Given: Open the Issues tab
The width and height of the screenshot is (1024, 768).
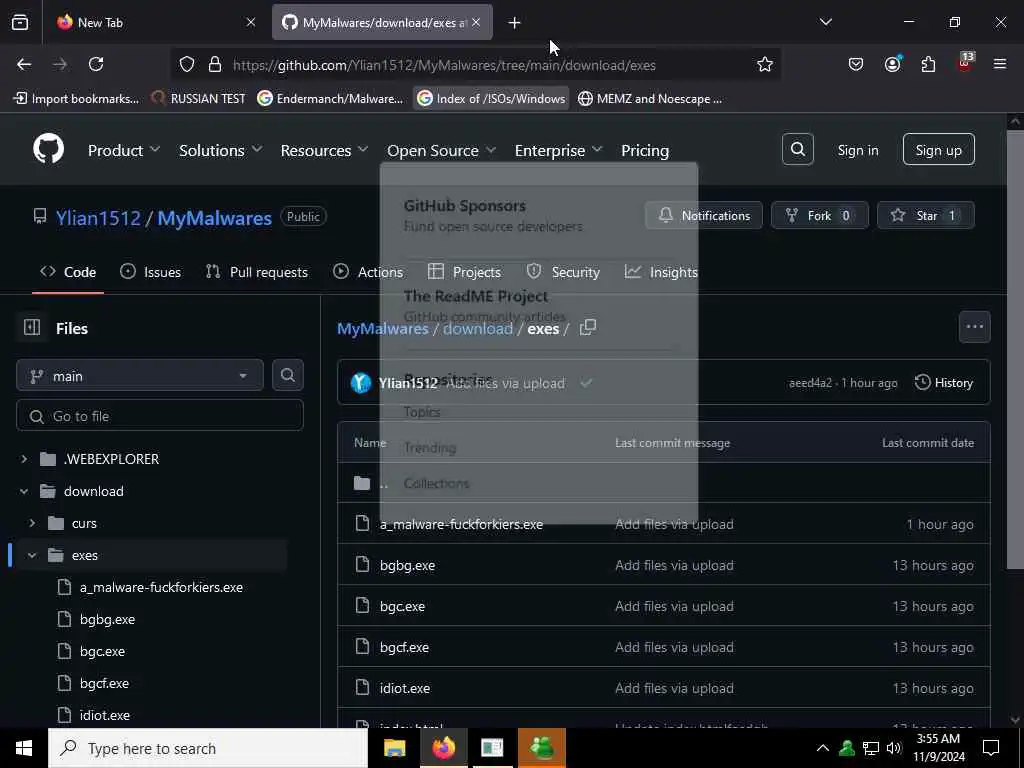Looking at the screenshot, I should [151, 272].
